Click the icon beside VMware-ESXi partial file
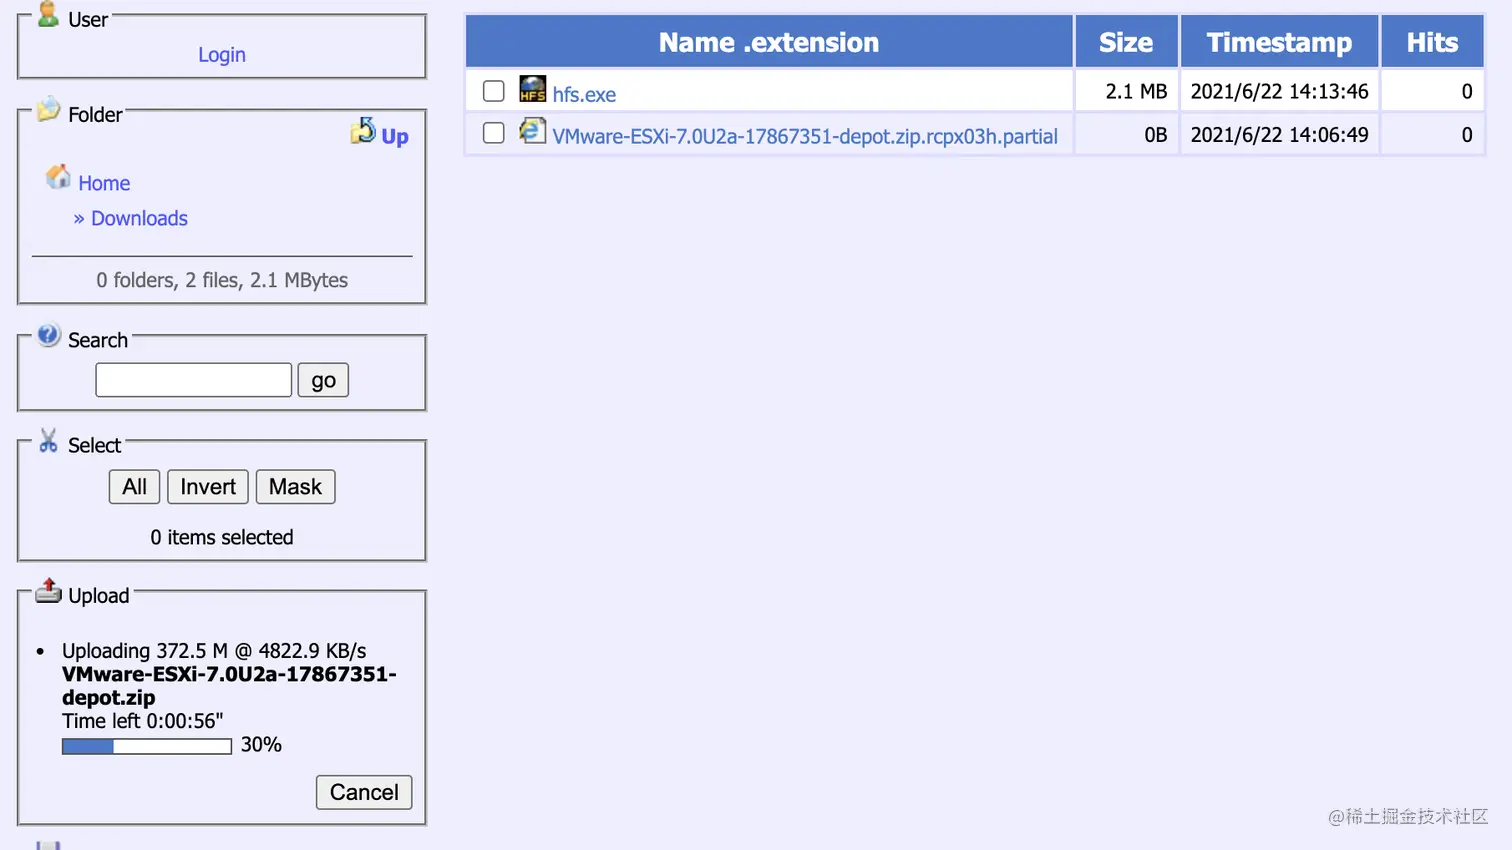Screen dimensions: 1512x850 (532, 131)
